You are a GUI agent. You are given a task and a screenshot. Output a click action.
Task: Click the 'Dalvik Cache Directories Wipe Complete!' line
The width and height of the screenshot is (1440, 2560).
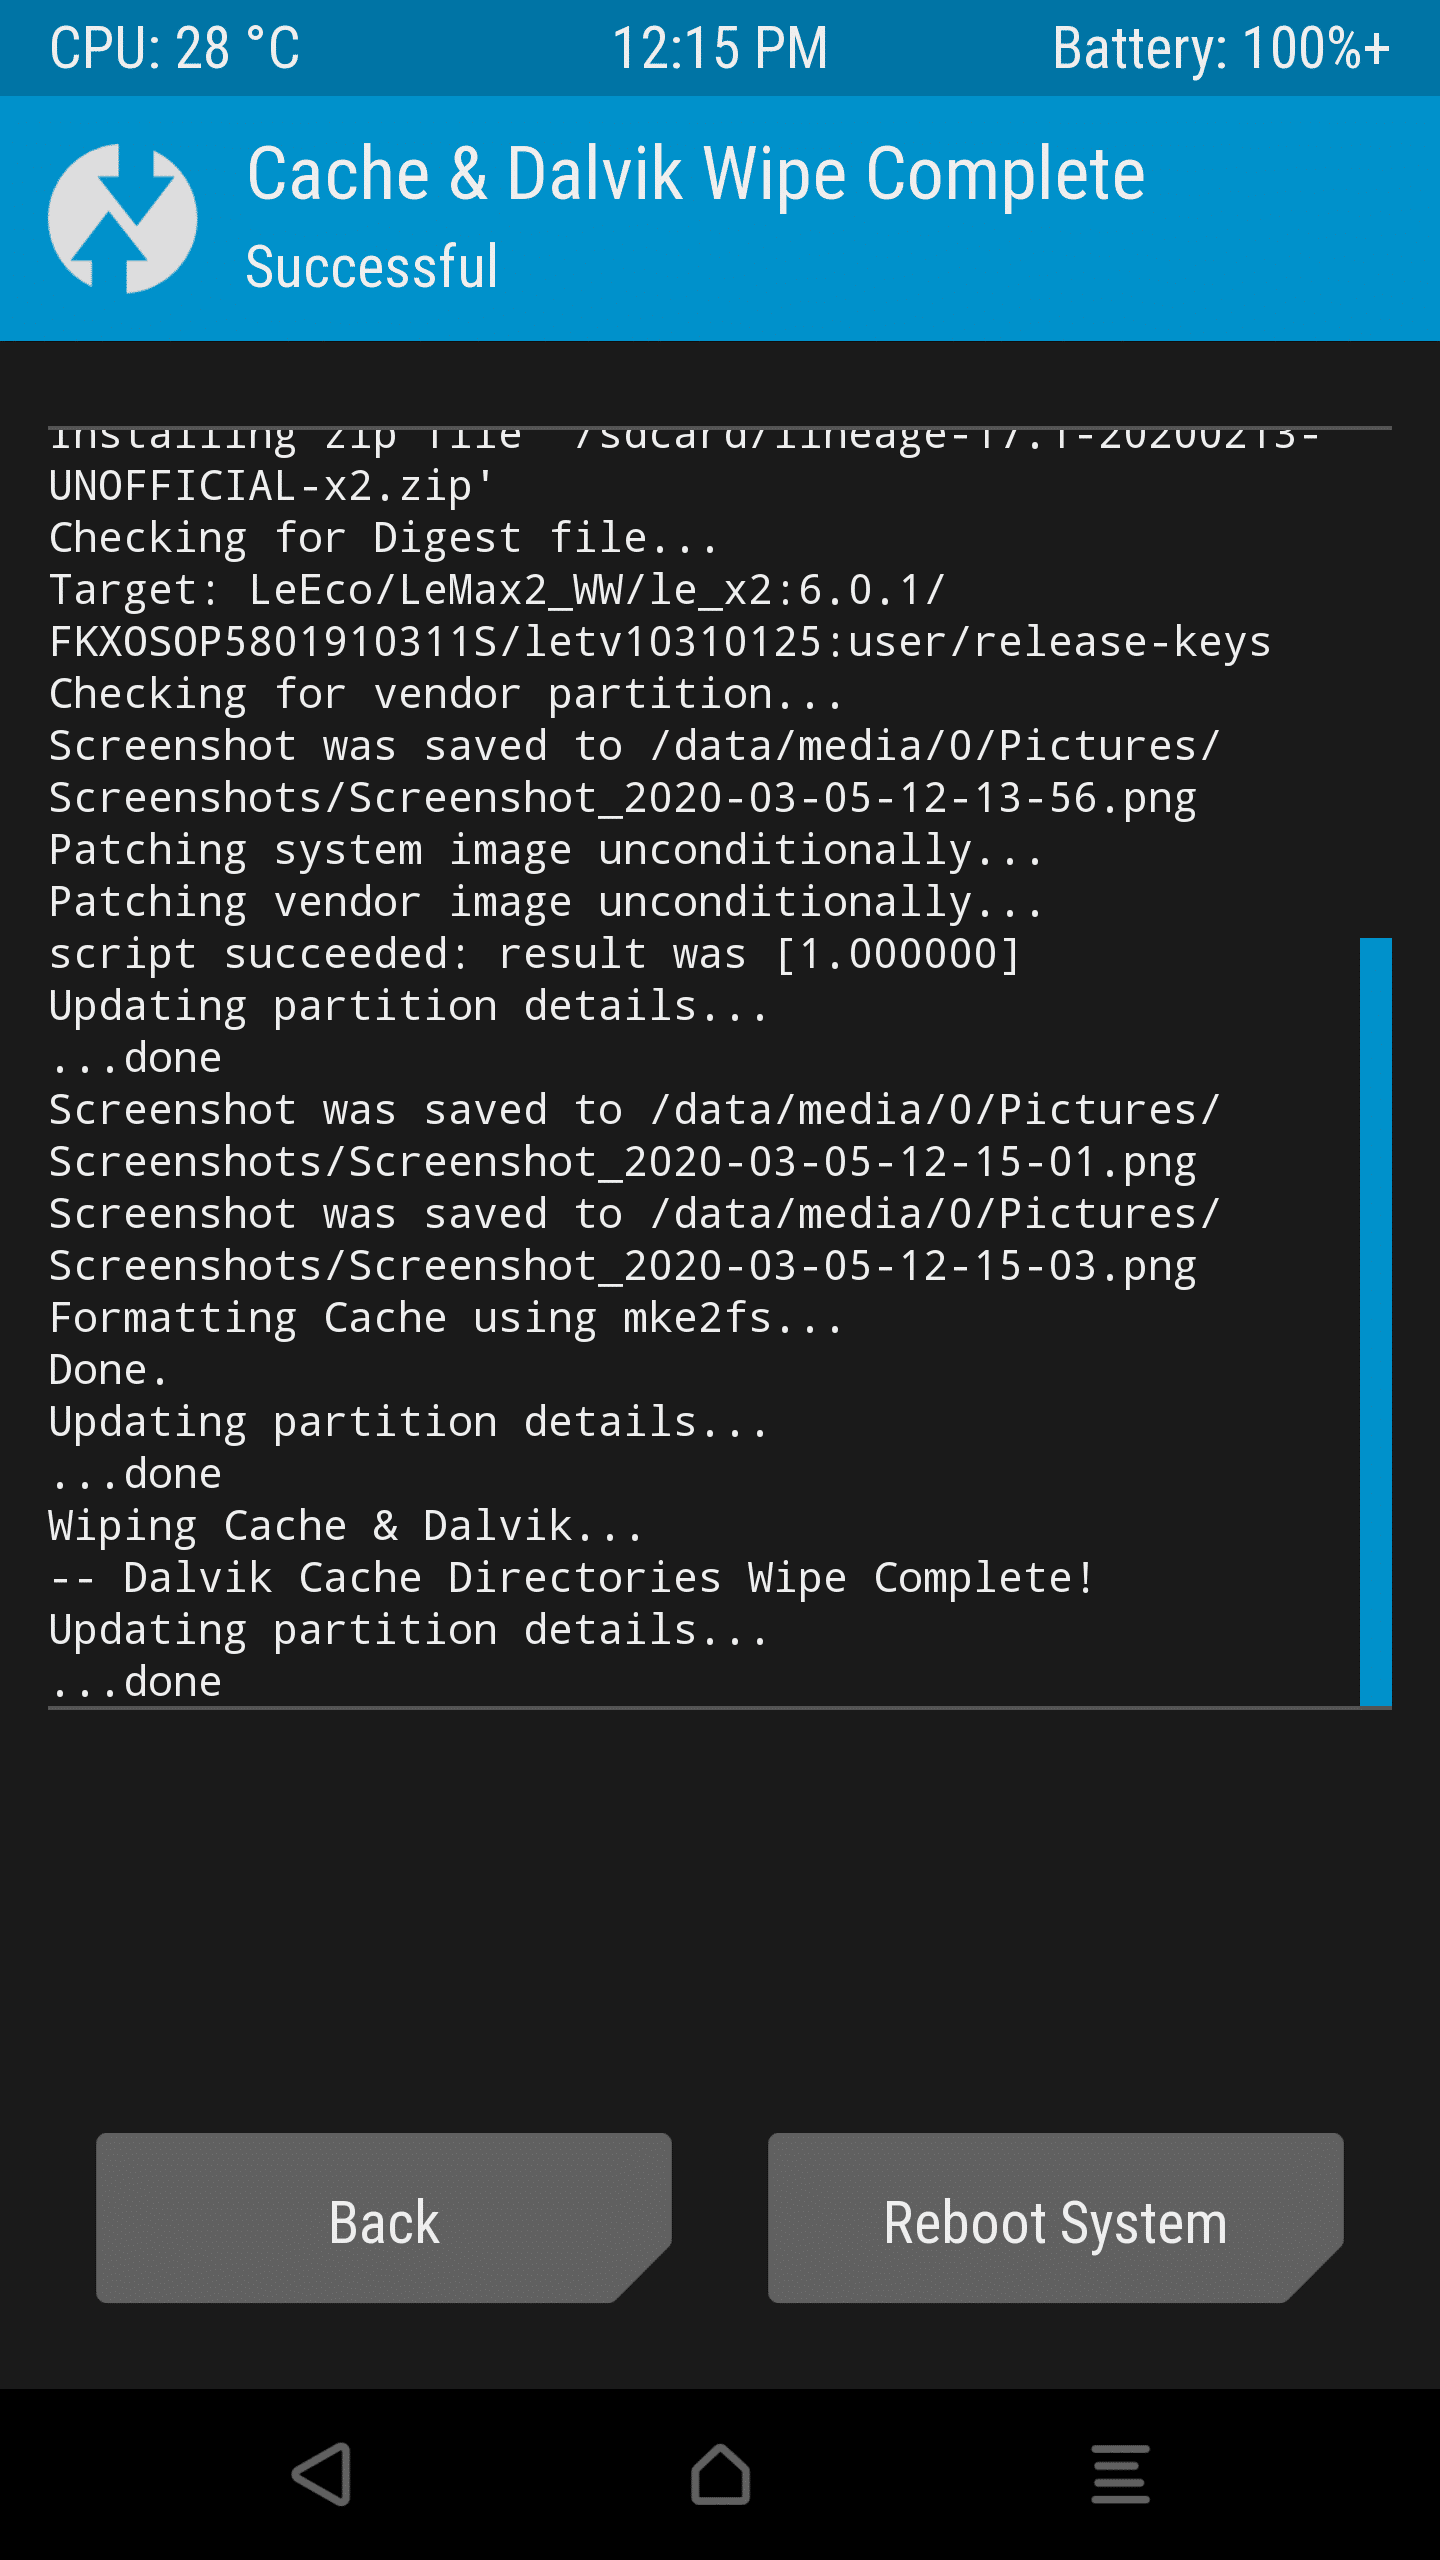click(572, 1578)
